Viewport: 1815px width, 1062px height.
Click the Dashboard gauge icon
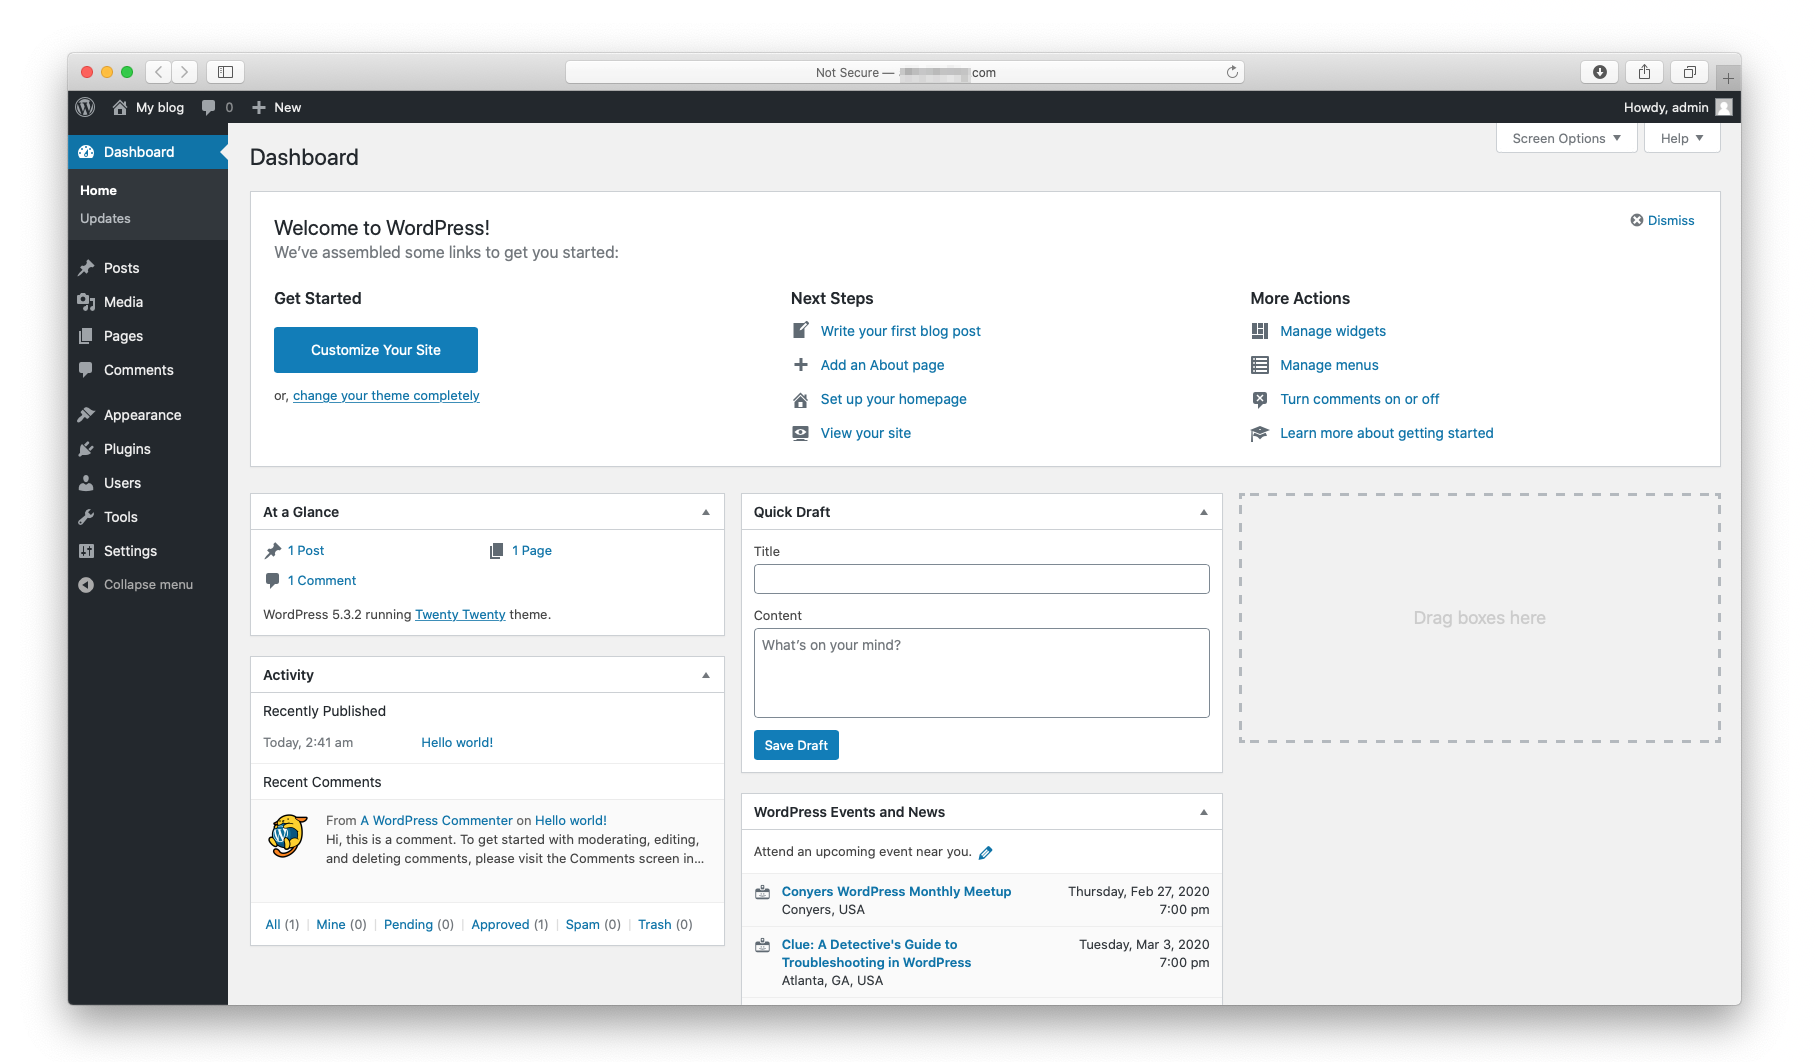pyautogui.click(x=87, y=152)
